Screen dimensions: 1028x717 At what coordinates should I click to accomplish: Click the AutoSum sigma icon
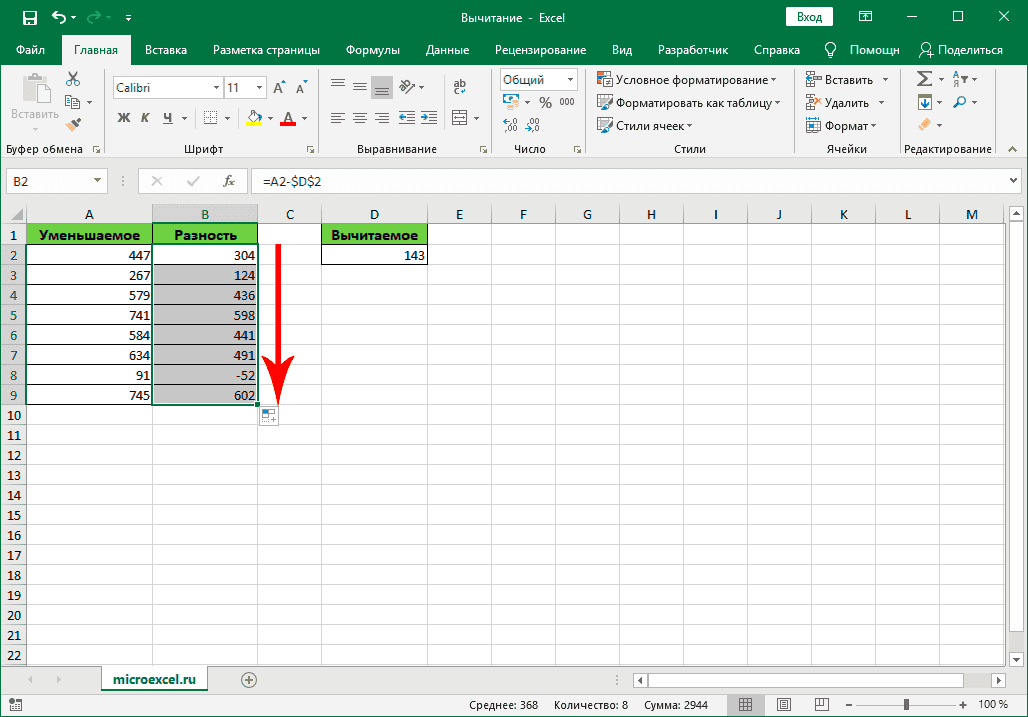(924, 79)
